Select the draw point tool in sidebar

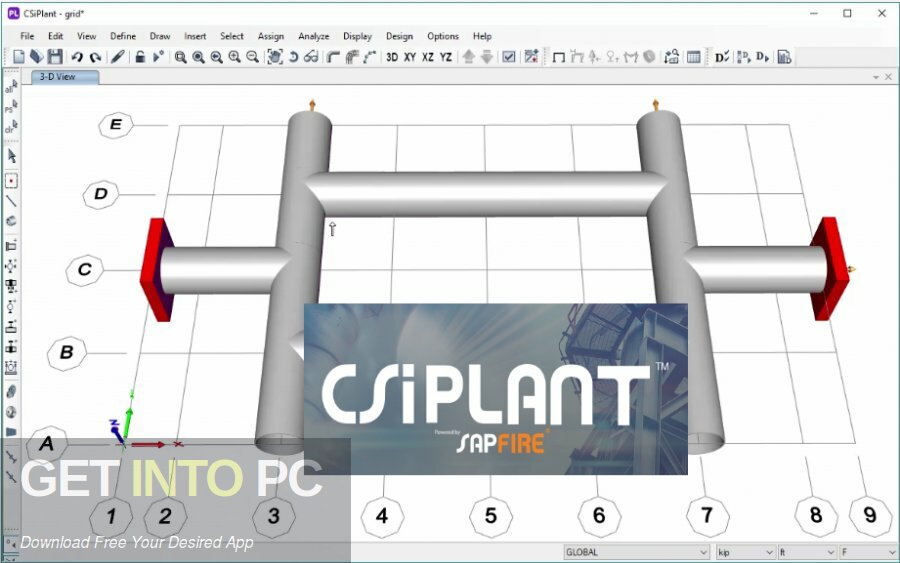(11, 181)
